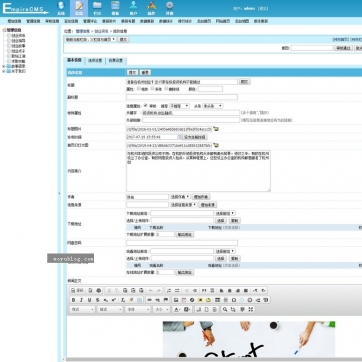Open the Manage Information (管理信息) submenu item

[33, 21]
